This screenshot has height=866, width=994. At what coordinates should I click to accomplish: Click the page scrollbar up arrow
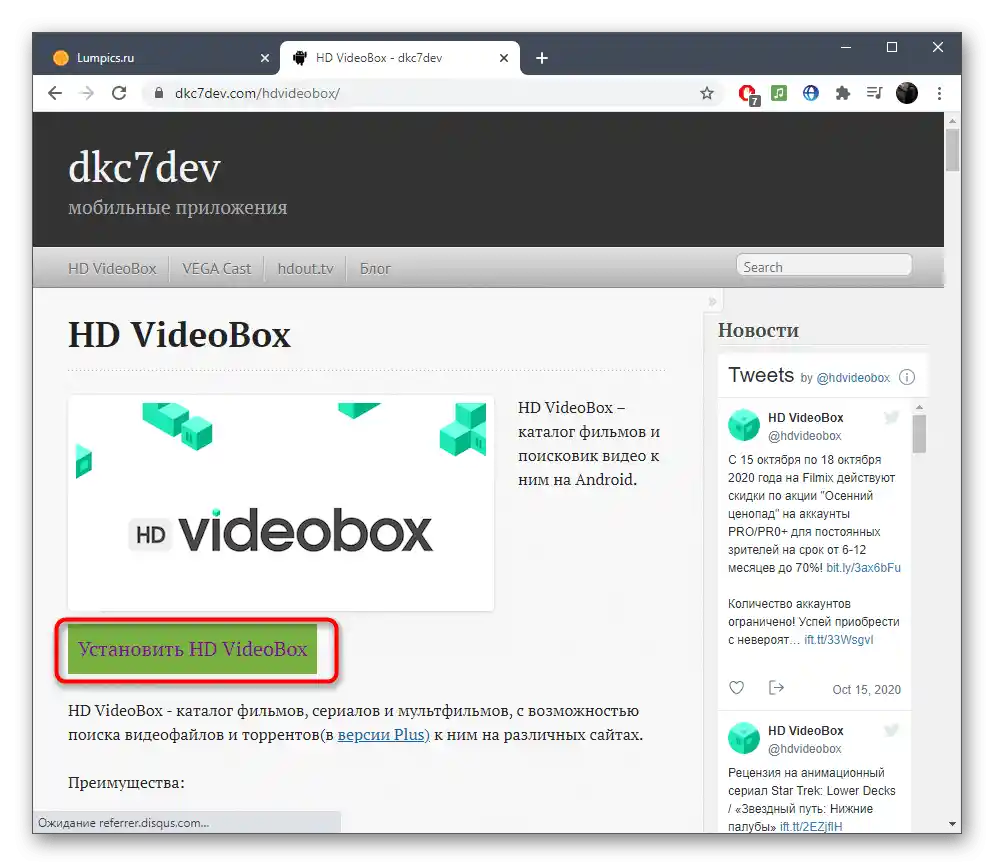(x=952, y=120)
